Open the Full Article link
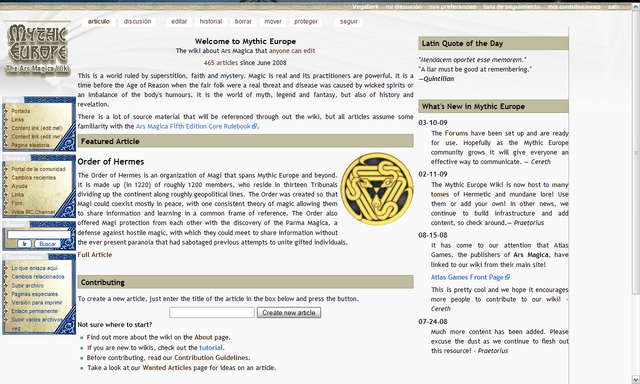Image resolution: width=640 pixels, height=384 pixels. pyautogui.click(x=95, y=255)
